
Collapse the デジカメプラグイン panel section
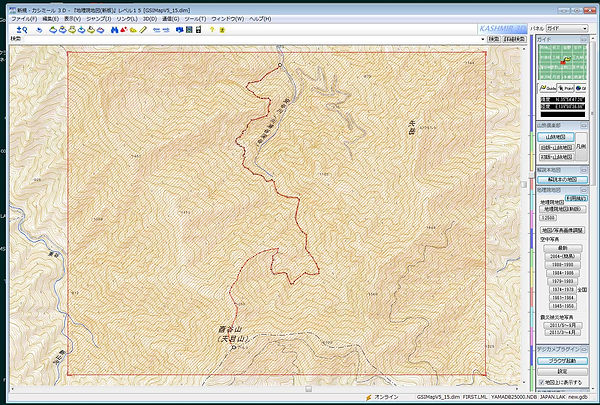[x=583, y=349]
